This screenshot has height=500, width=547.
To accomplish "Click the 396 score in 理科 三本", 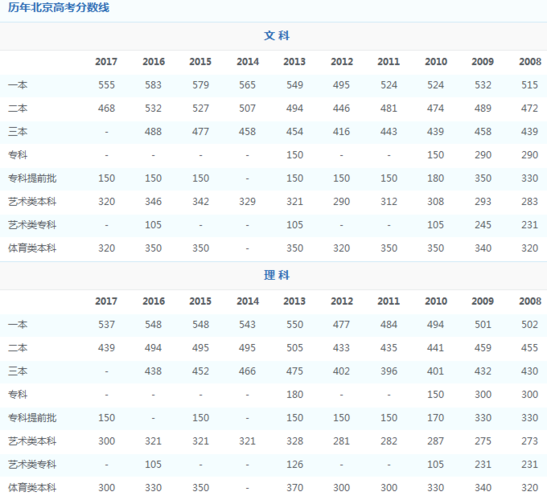I will point(389,372).
